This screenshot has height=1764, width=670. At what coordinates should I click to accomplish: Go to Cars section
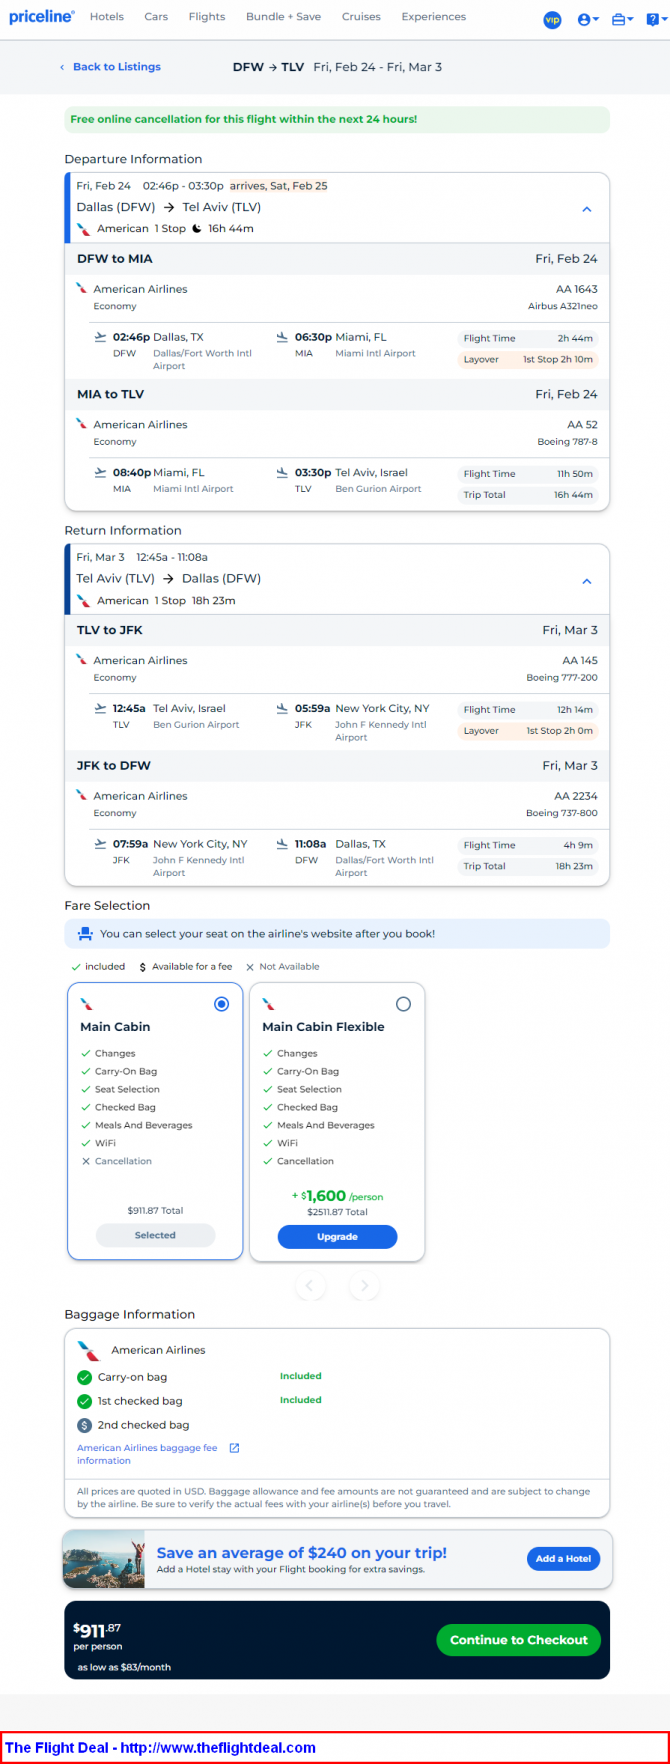click(x=156, y=17)
